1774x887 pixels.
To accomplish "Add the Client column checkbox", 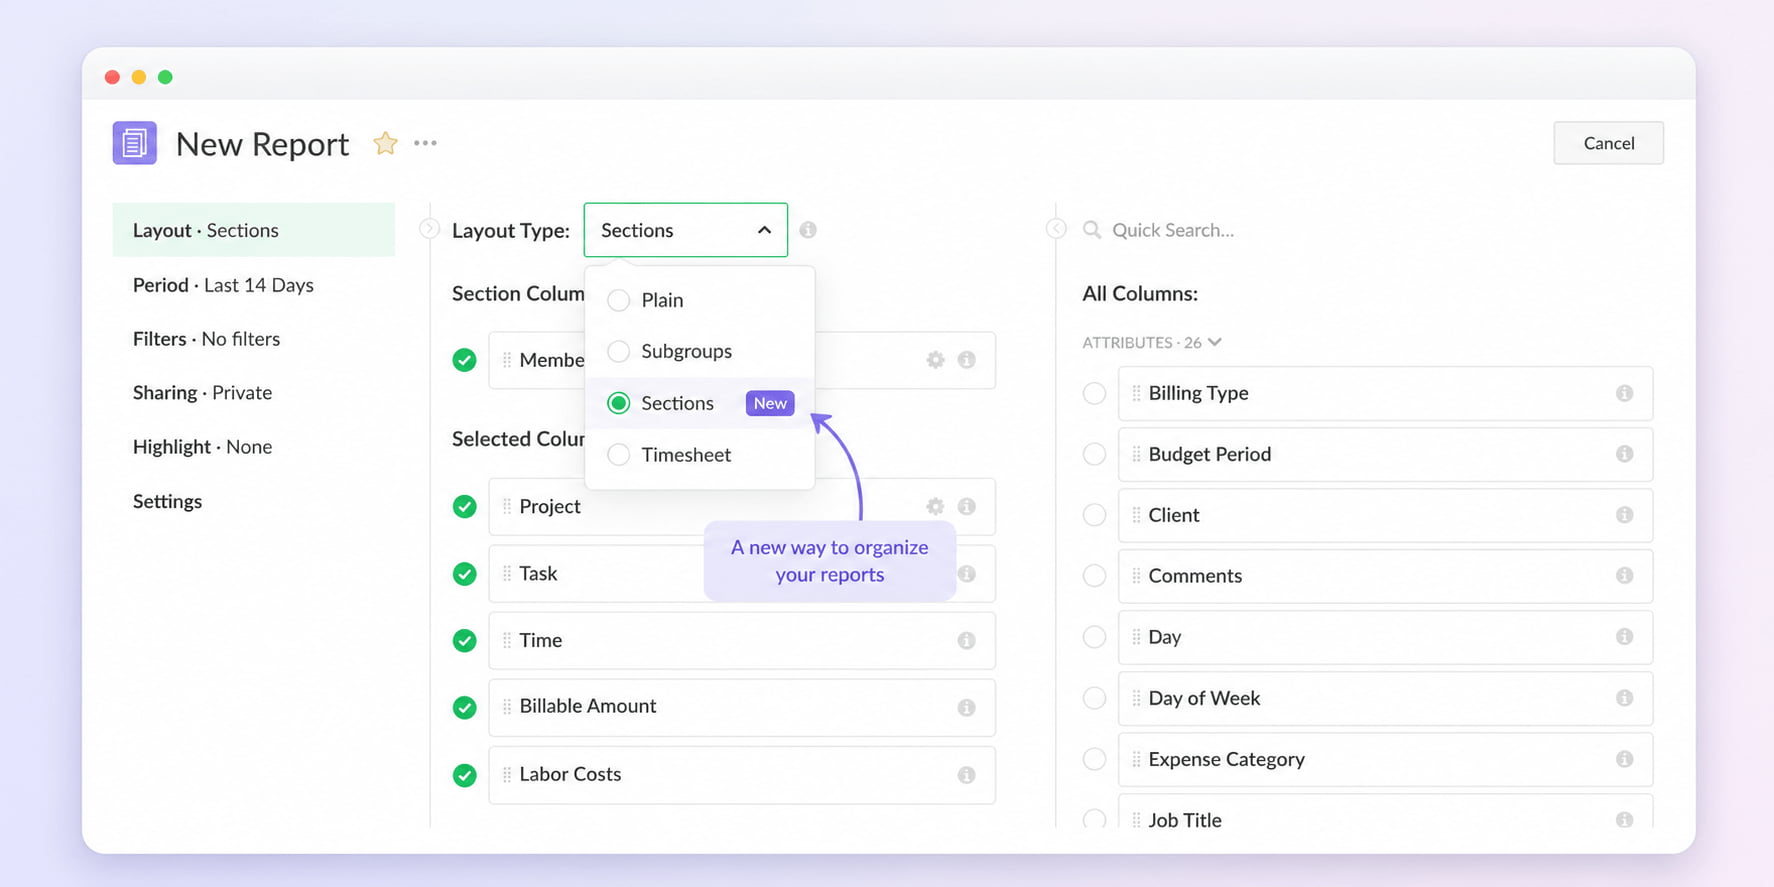I will 1094,515.
